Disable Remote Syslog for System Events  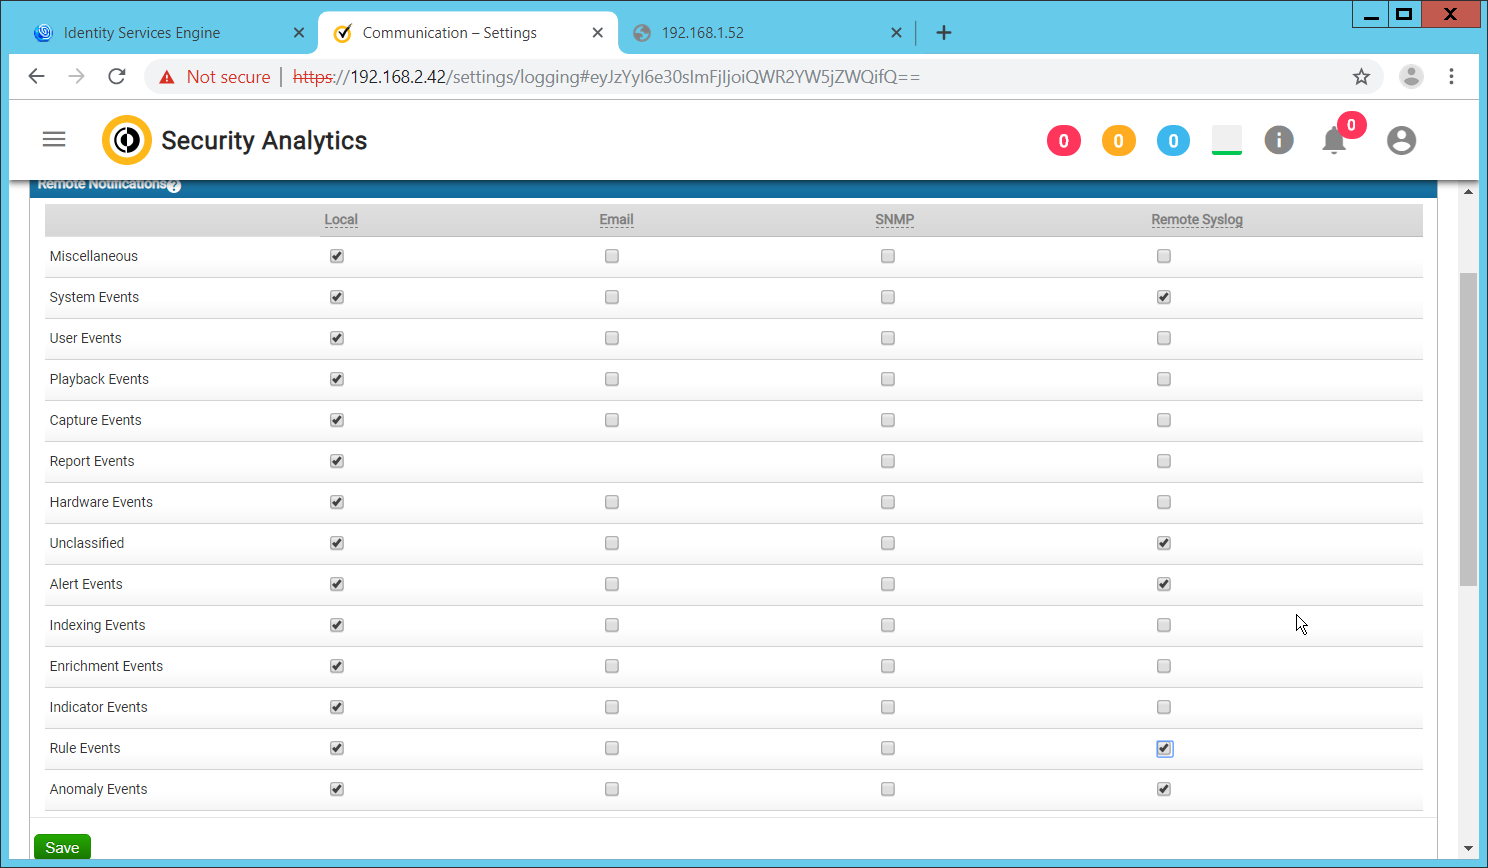1163,297
